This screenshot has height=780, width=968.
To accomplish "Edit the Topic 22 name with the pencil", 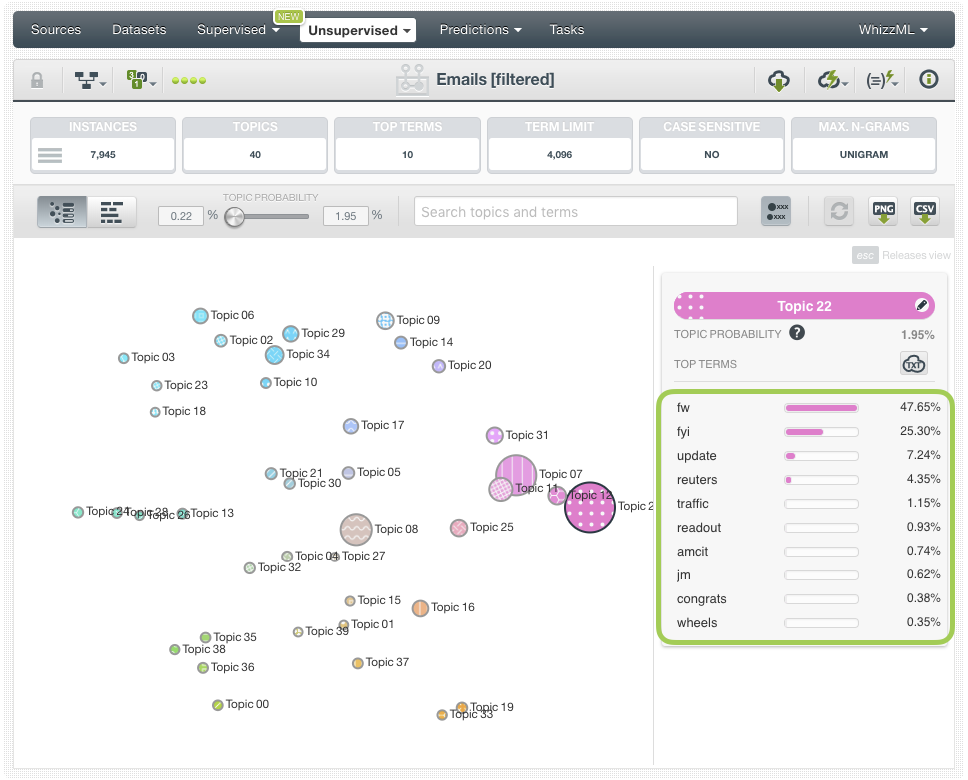I will pos(921,305).
